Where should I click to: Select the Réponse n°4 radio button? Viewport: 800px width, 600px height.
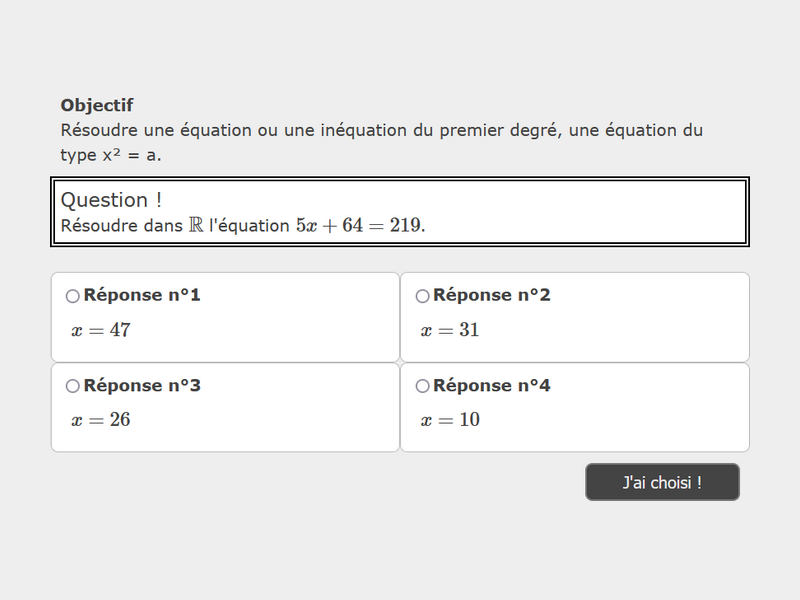tap(422, 386)
